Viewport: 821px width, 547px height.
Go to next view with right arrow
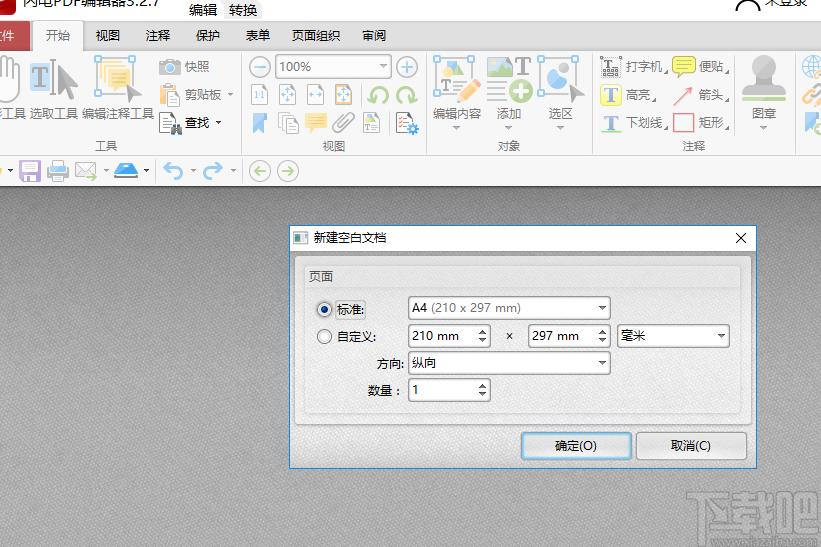288,171
